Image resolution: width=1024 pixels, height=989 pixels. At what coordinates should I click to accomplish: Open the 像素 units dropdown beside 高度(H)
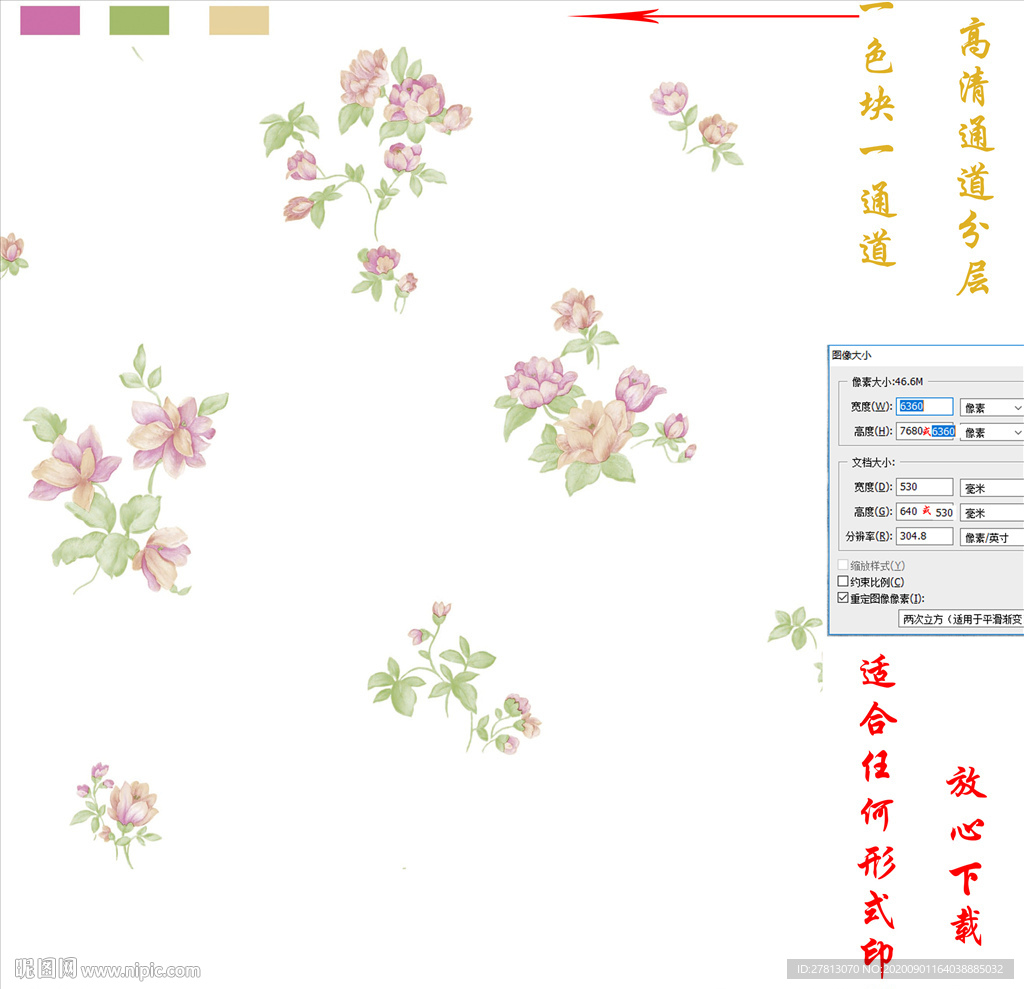991,432
